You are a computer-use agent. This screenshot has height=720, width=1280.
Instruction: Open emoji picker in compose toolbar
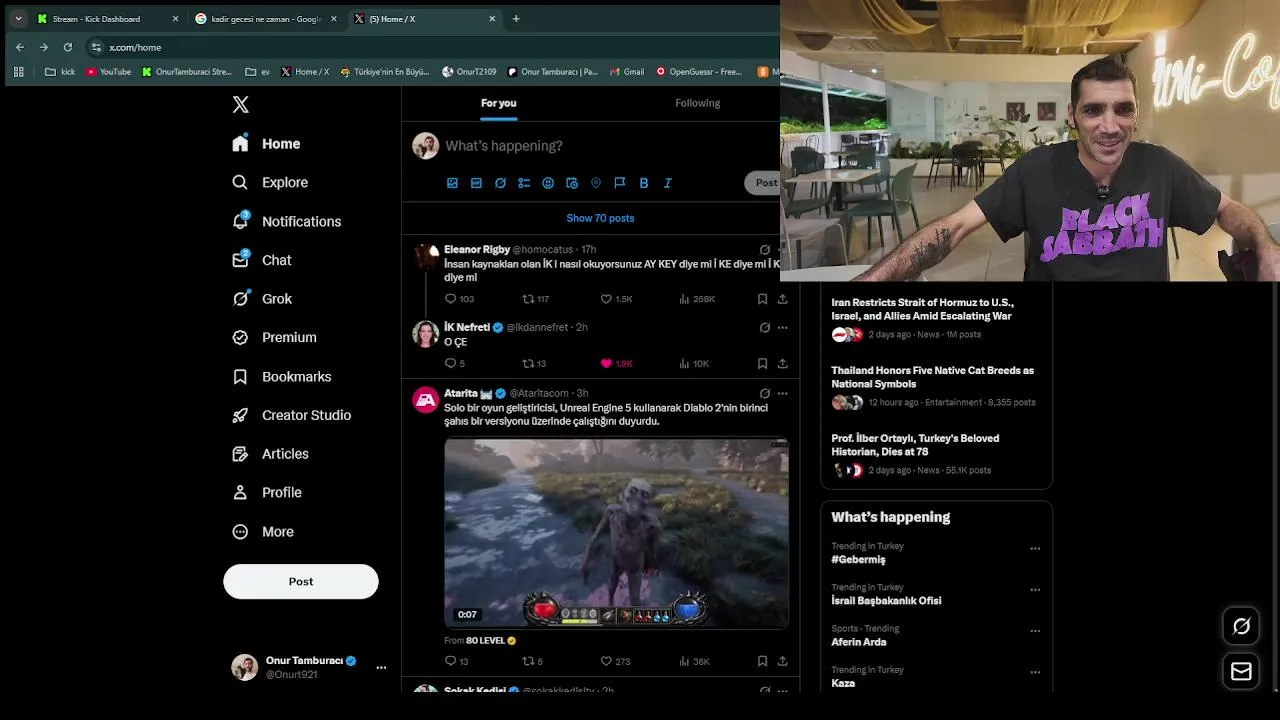pyautogui.click(x=548, y=183)
